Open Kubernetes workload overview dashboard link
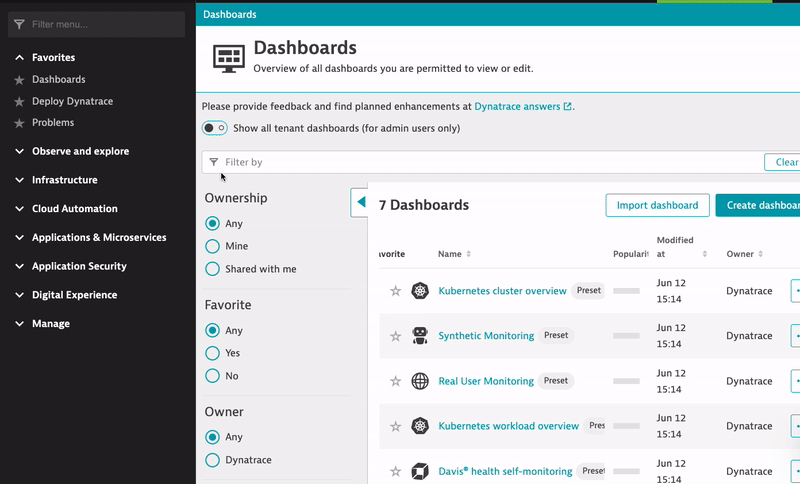Viewport: 800px width, 484px height. click(509, 426)
